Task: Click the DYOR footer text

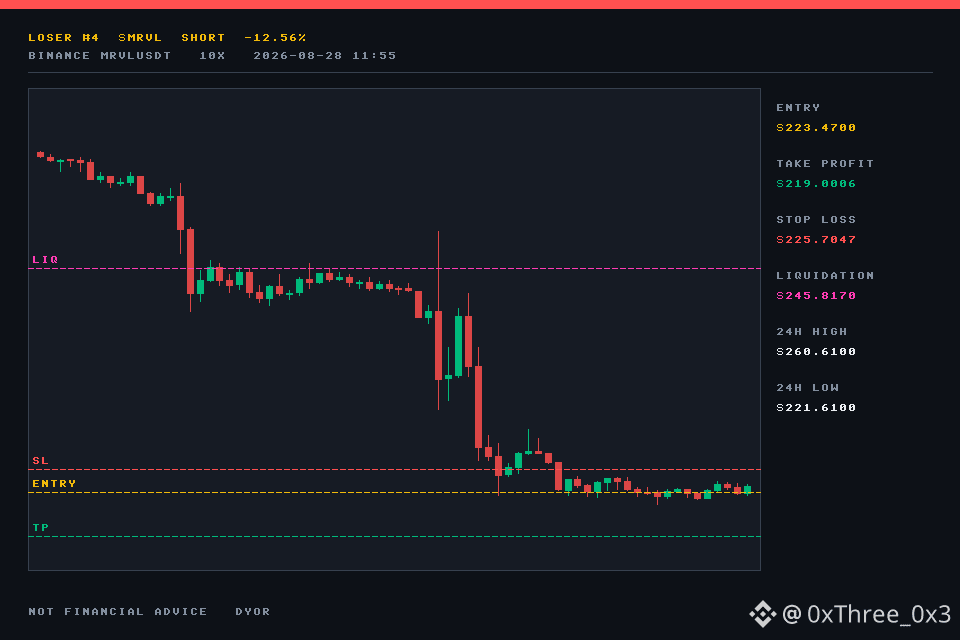Action: point(253,612)
